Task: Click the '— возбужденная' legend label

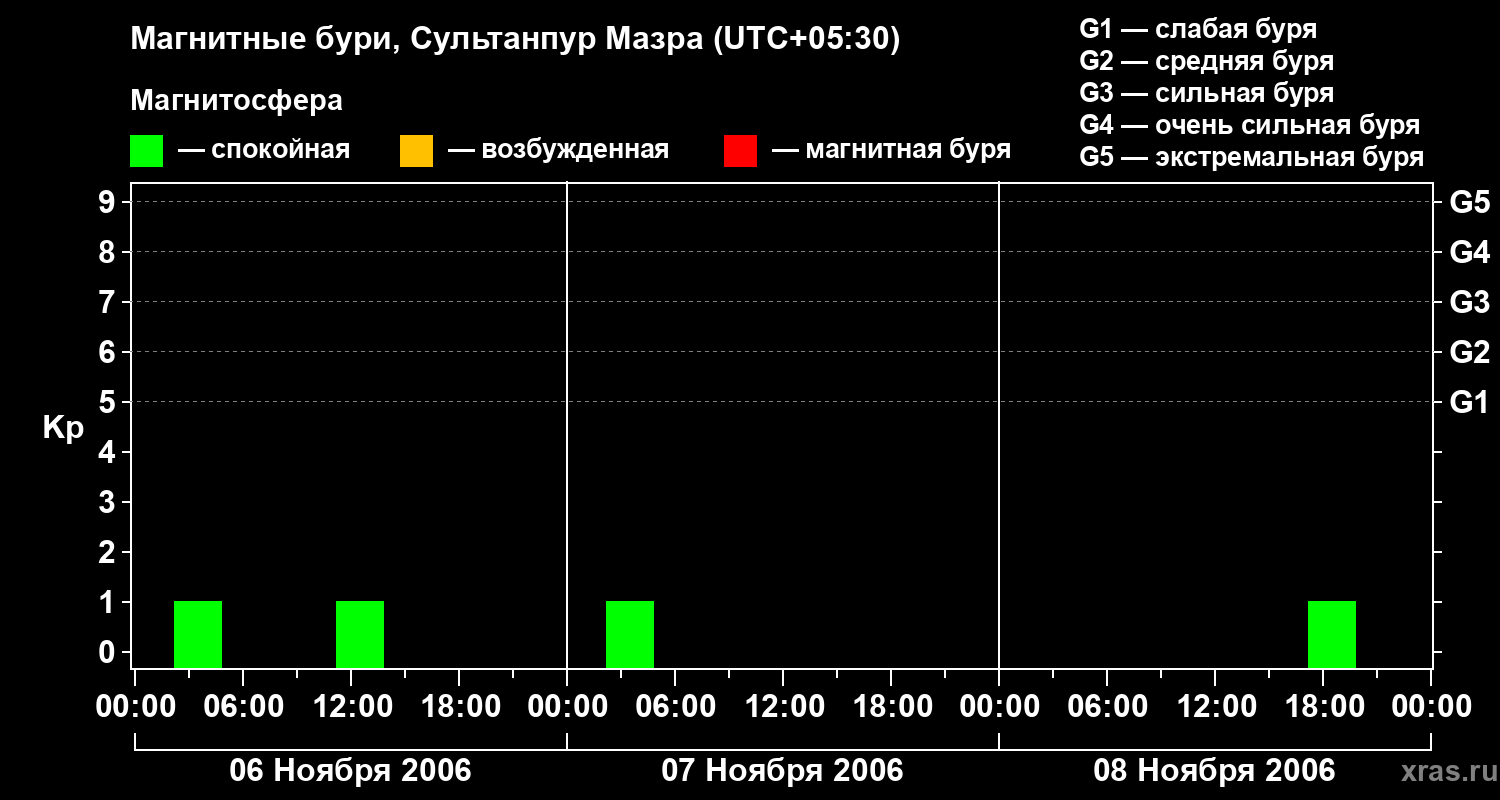Action: (x=558, y=150)
